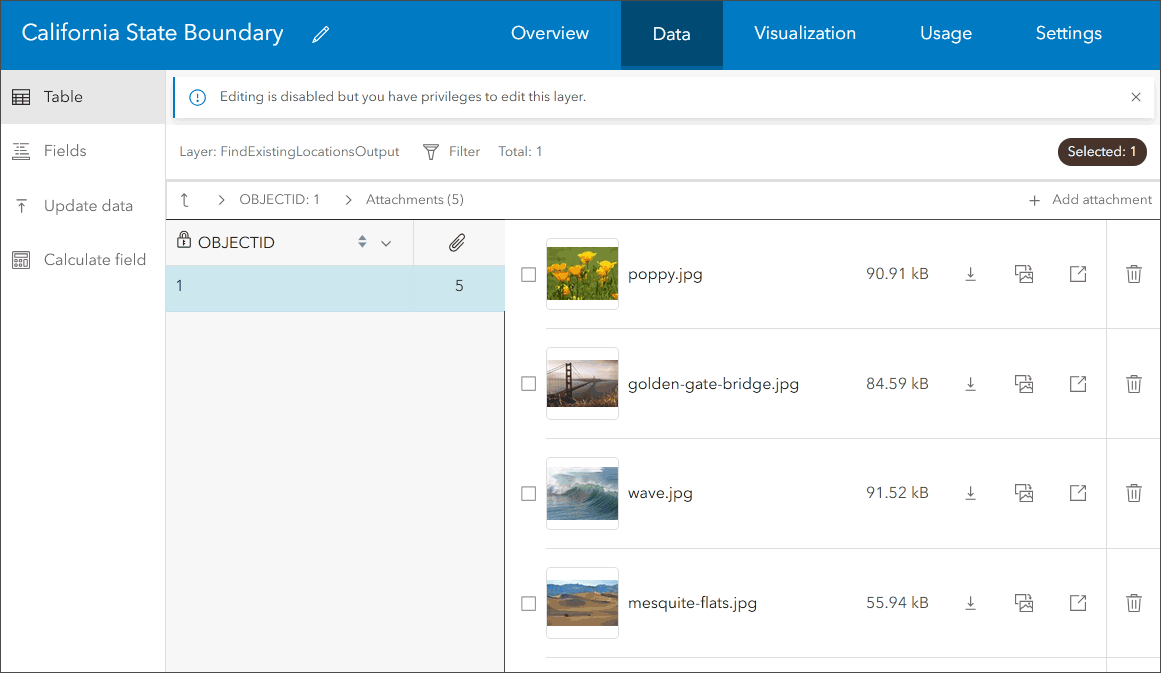Screen dimensions: 1161x673
Task: Click the edit title pencil icon
Action: [320, 34]
